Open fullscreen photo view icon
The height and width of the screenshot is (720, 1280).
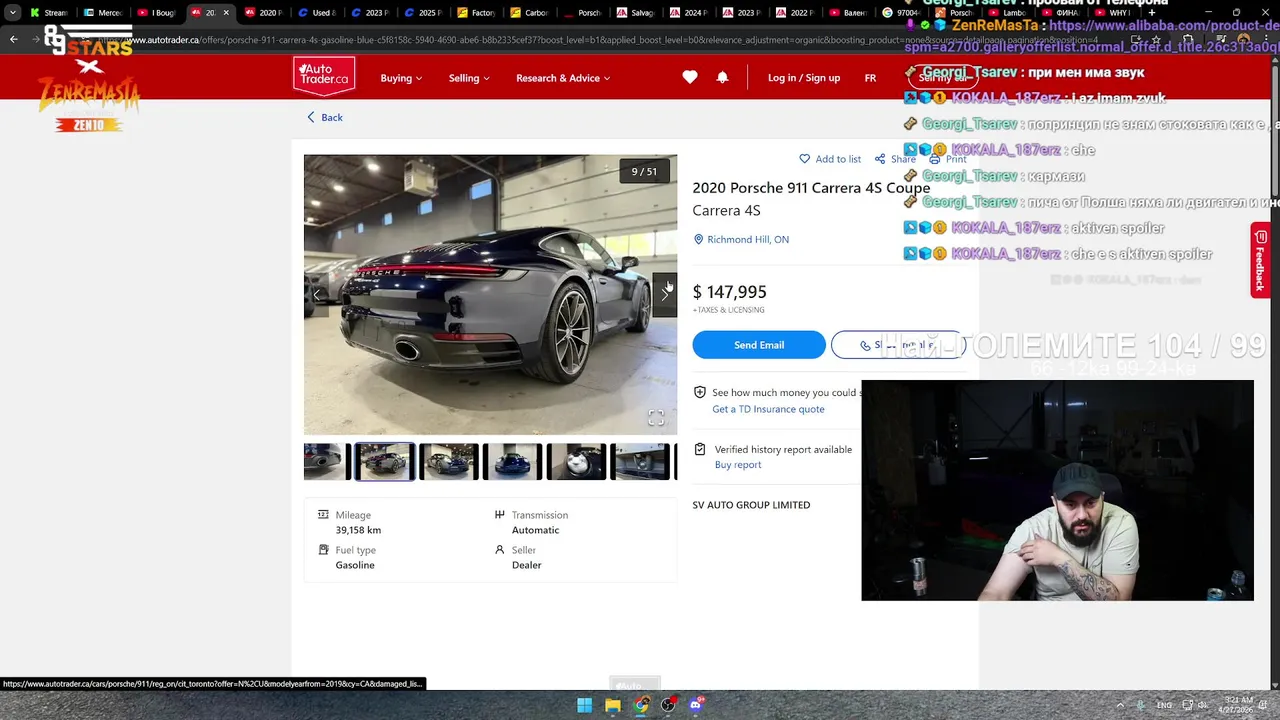point(656,418)
